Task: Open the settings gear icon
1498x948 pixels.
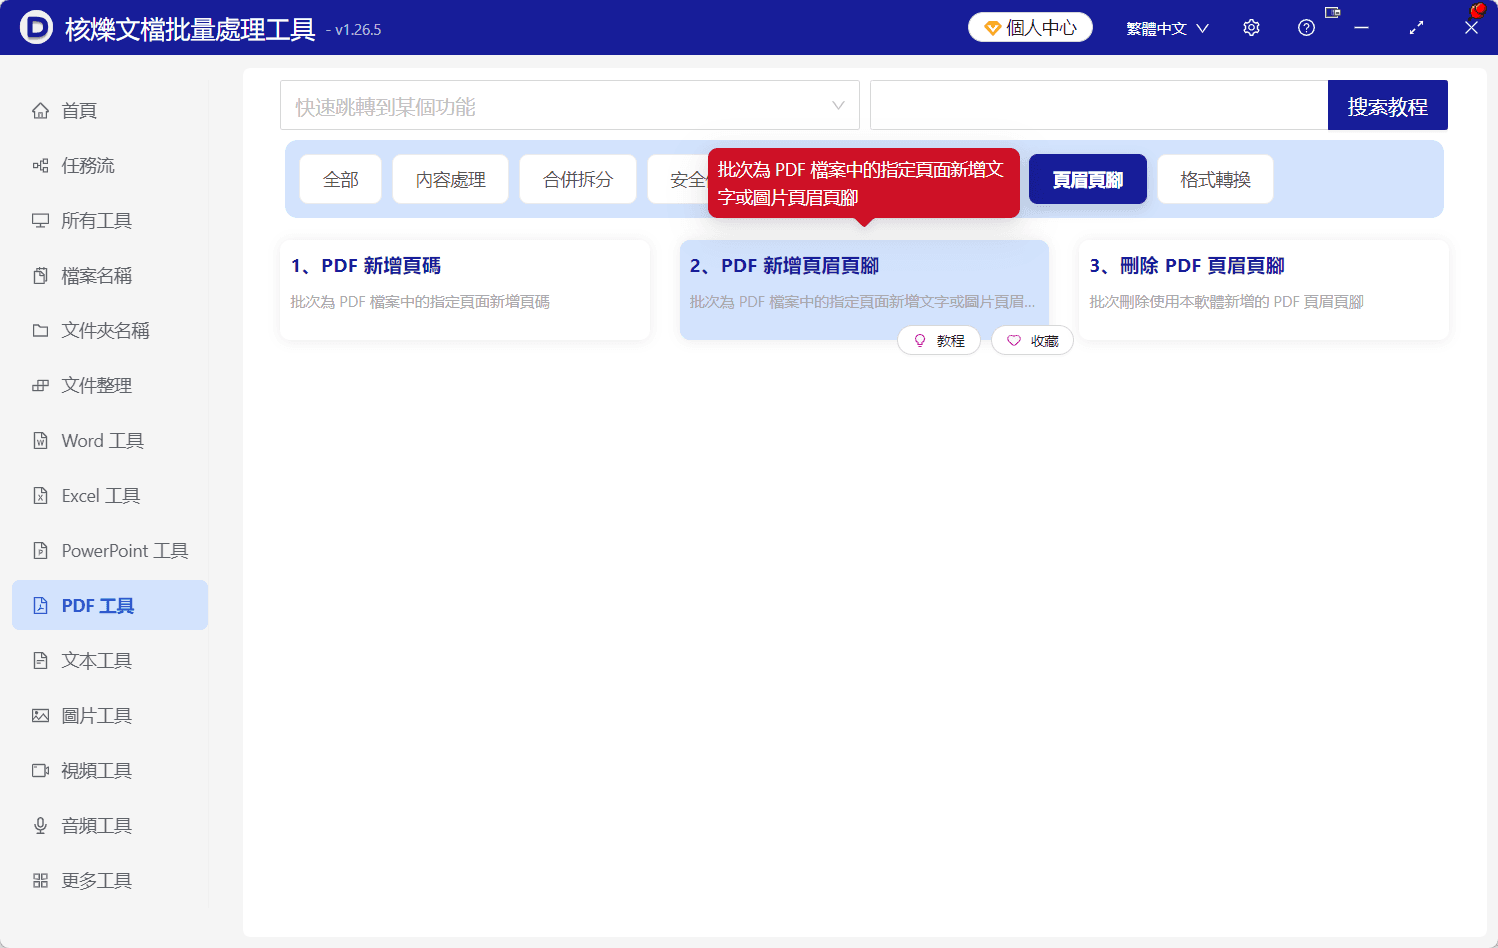Action: tap(1251, 28)
